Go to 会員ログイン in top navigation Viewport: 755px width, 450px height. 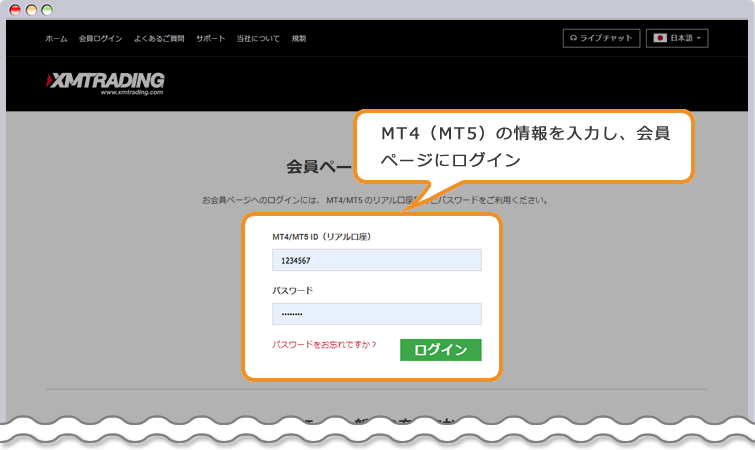[x=101, y=39]
